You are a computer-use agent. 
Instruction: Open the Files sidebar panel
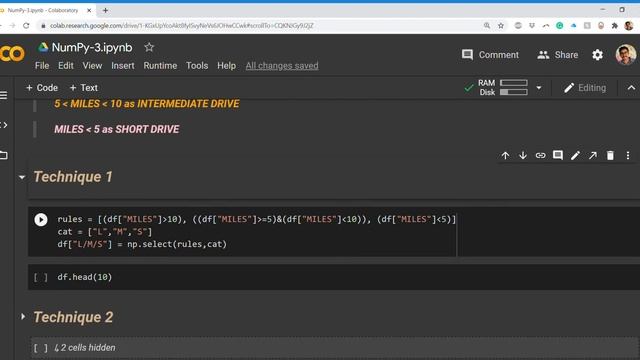4,155
